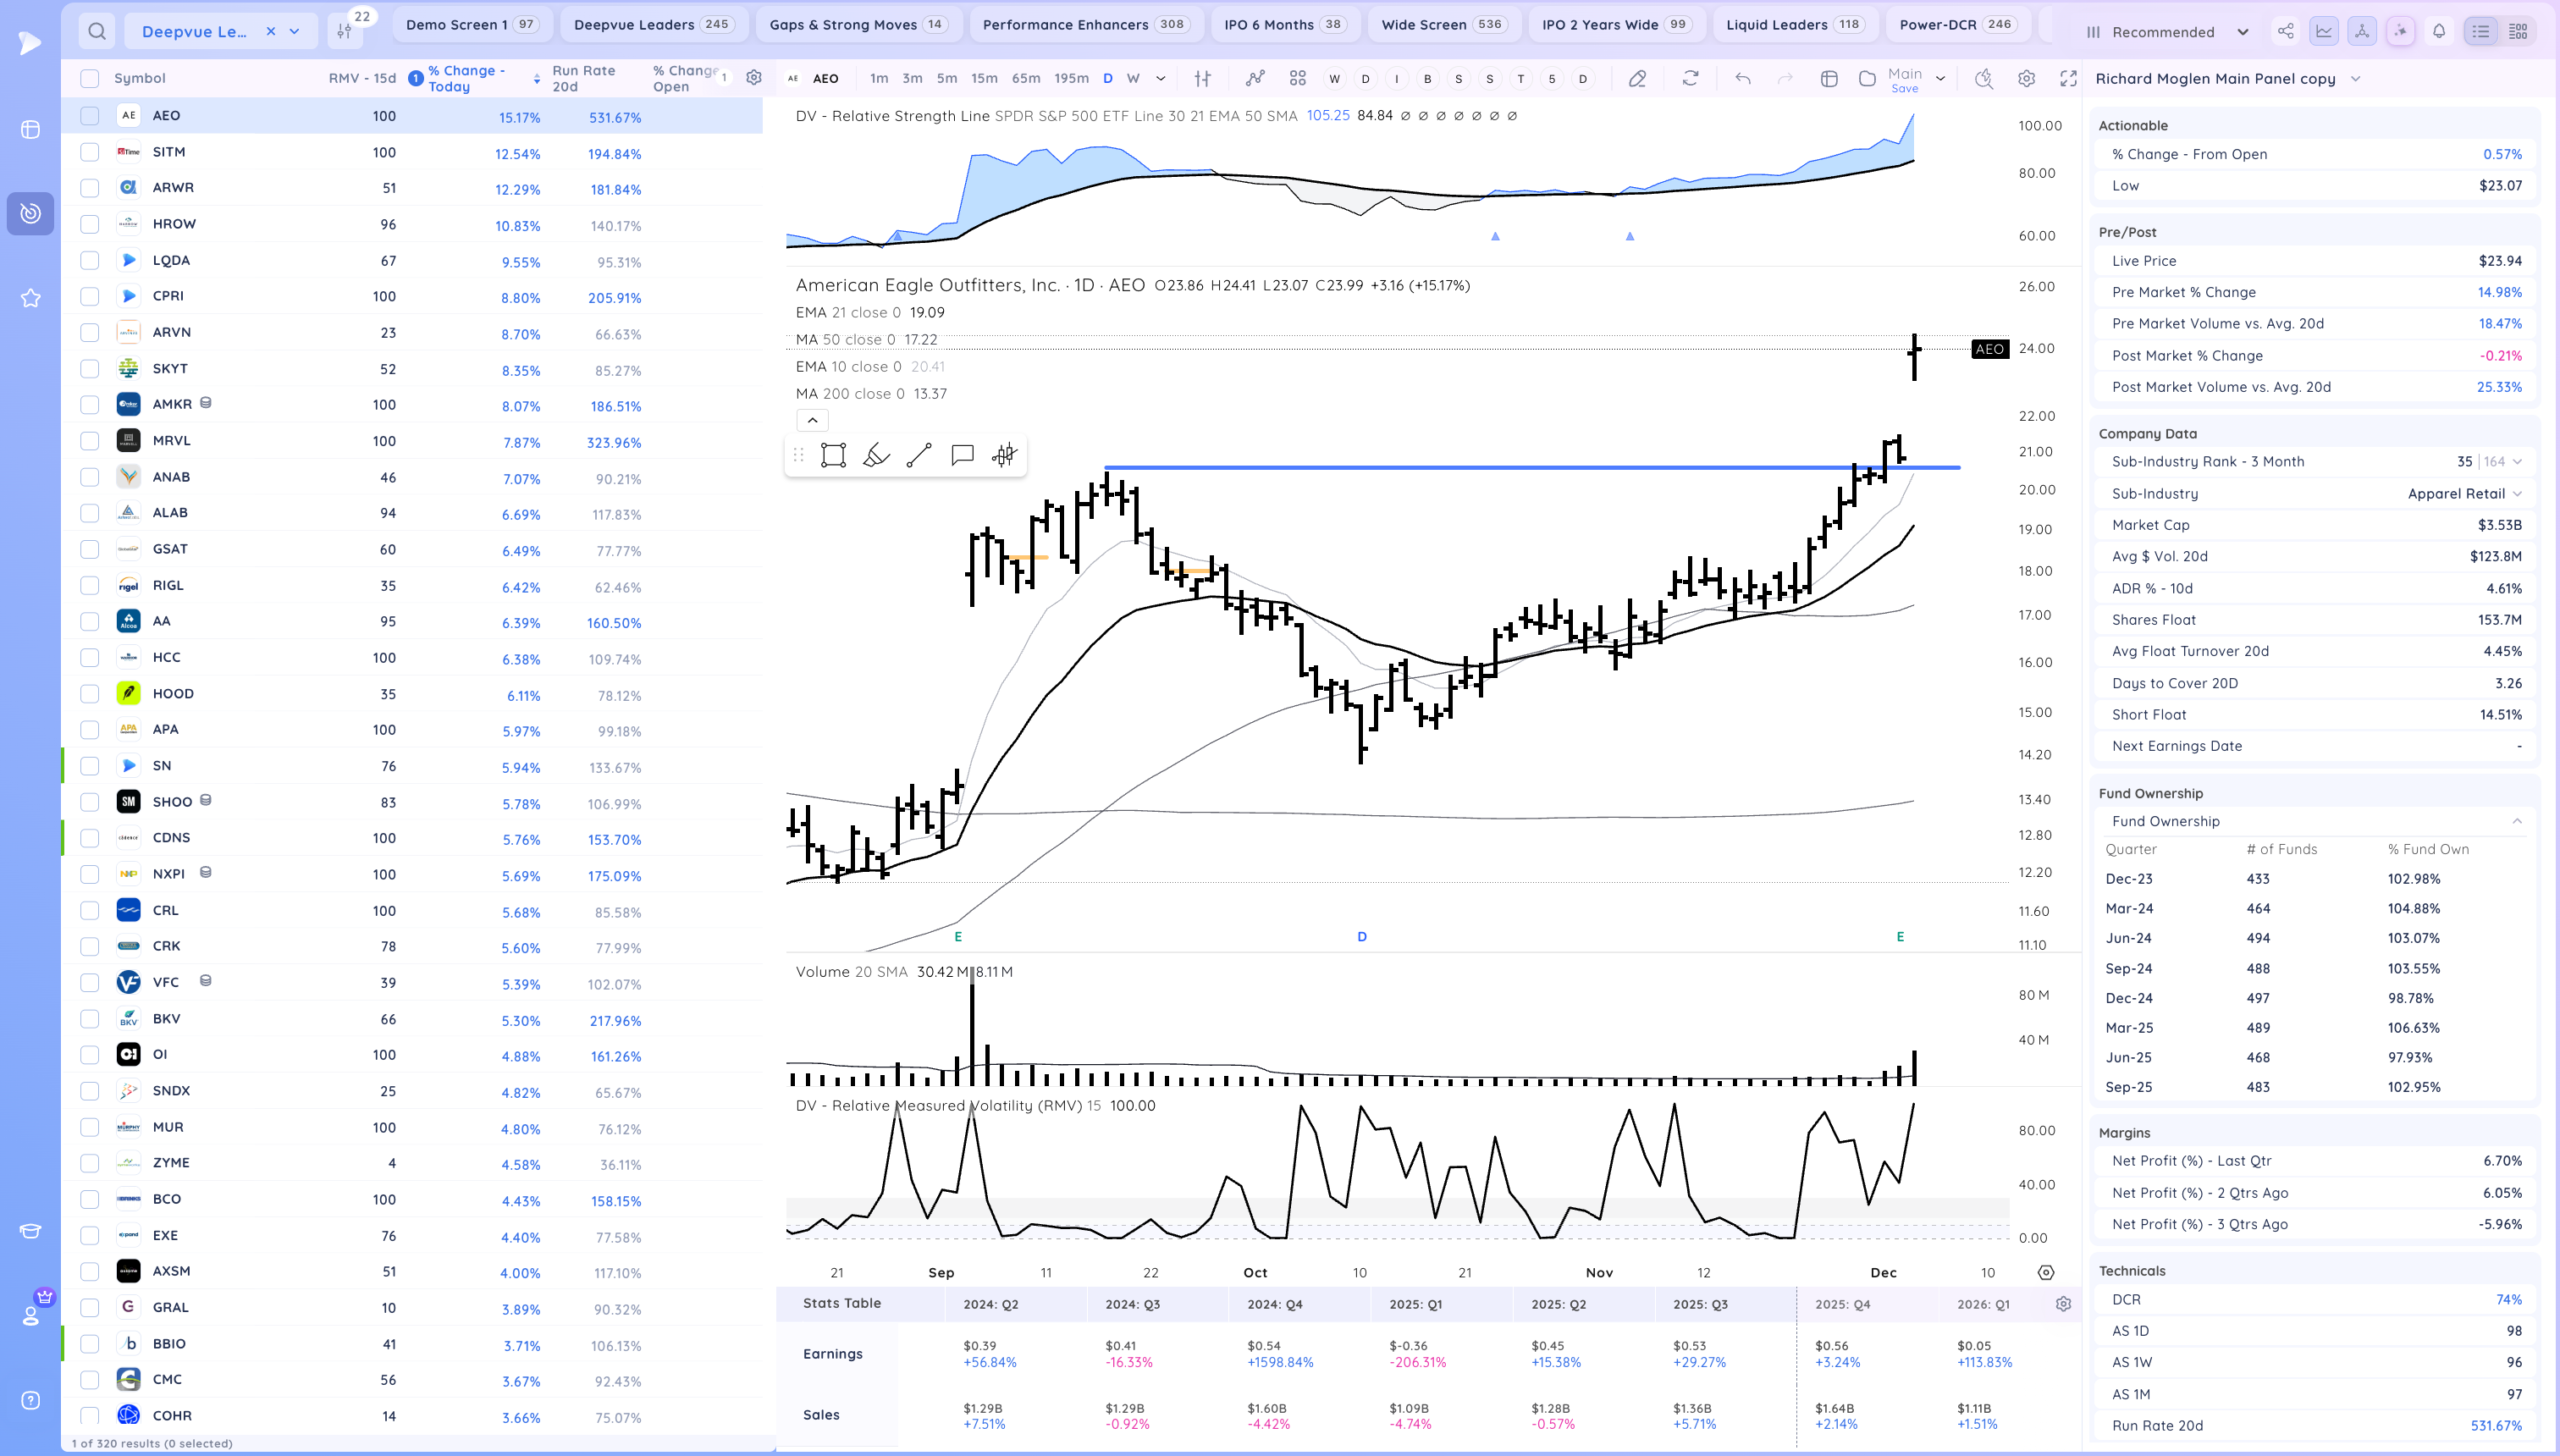Check the SITM row checkbox
The height and width of the screenshot is (1456, 2560).
90,152
